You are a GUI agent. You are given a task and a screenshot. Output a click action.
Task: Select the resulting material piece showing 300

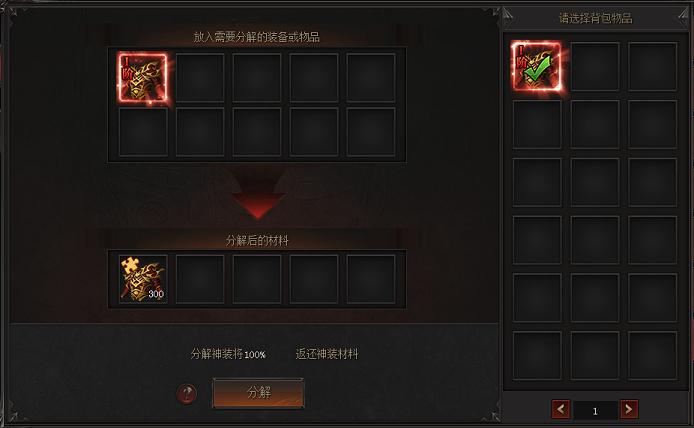pyautogui.click(x=143, y=279)
